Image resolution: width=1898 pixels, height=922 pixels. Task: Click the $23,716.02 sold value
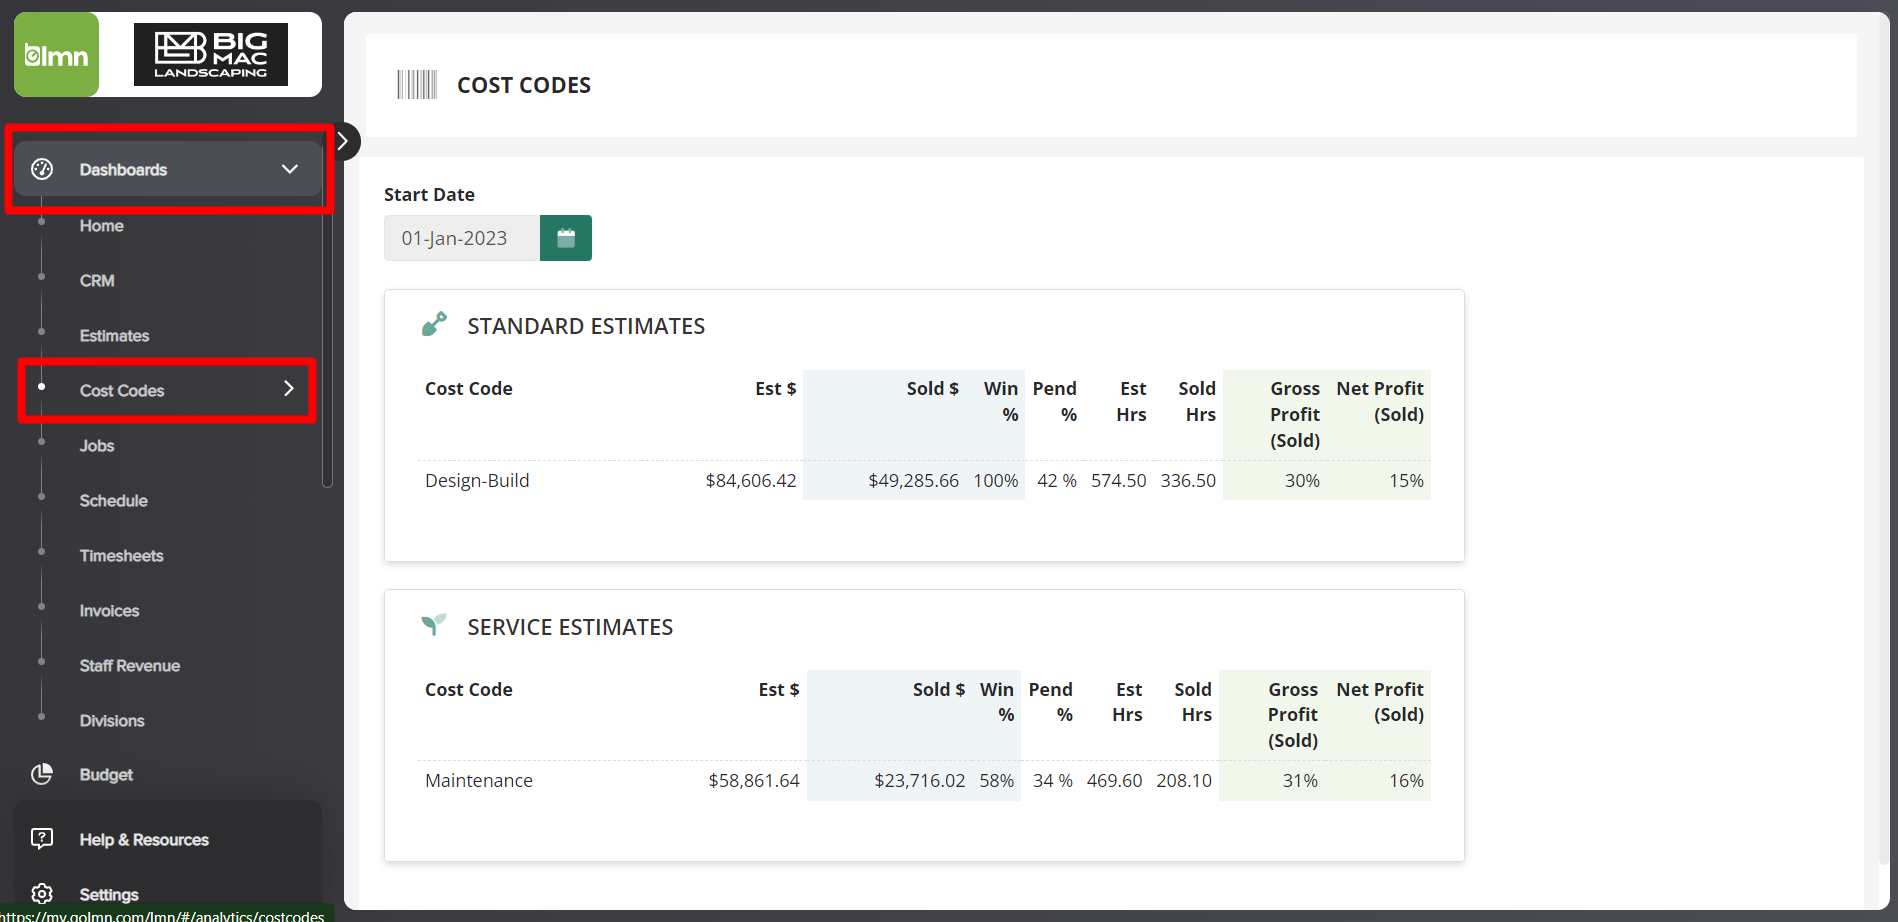[x=920, y=781]
